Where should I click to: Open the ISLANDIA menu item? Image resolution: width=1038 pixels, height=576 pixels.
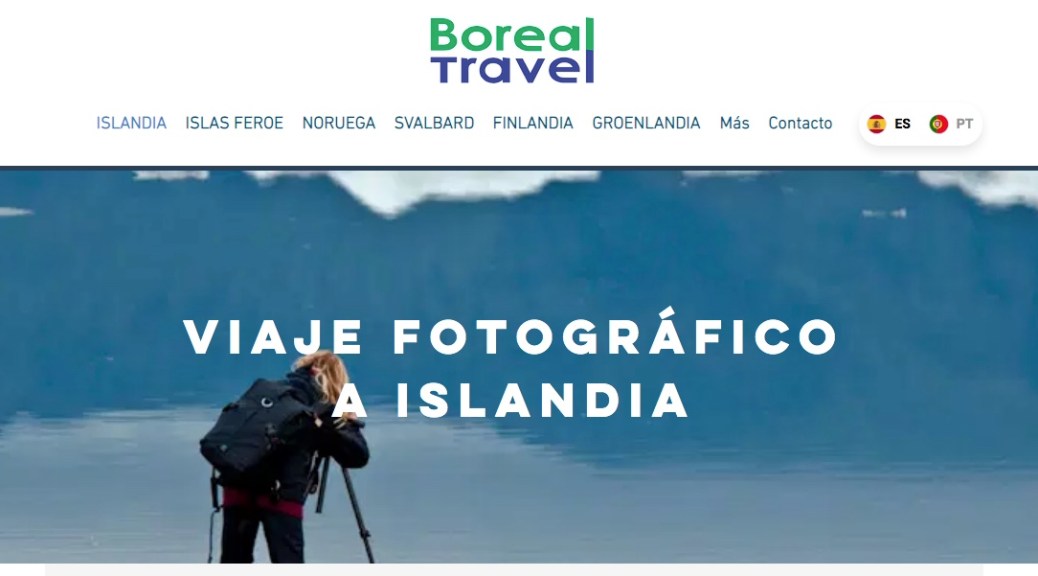[131, 123]
